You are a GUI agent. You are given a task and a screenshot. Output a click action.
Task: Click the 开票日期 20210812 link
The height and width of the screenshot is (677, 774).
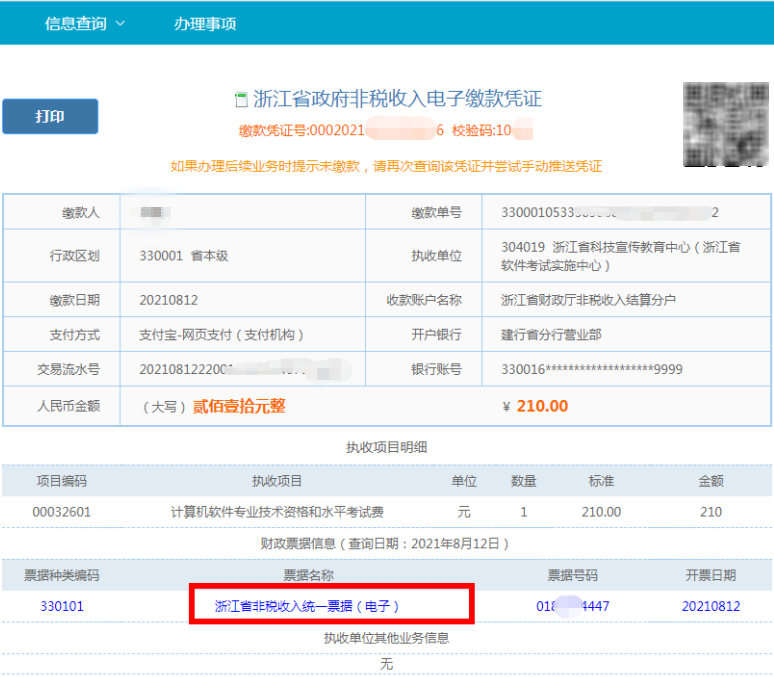[x=710, y=606]
